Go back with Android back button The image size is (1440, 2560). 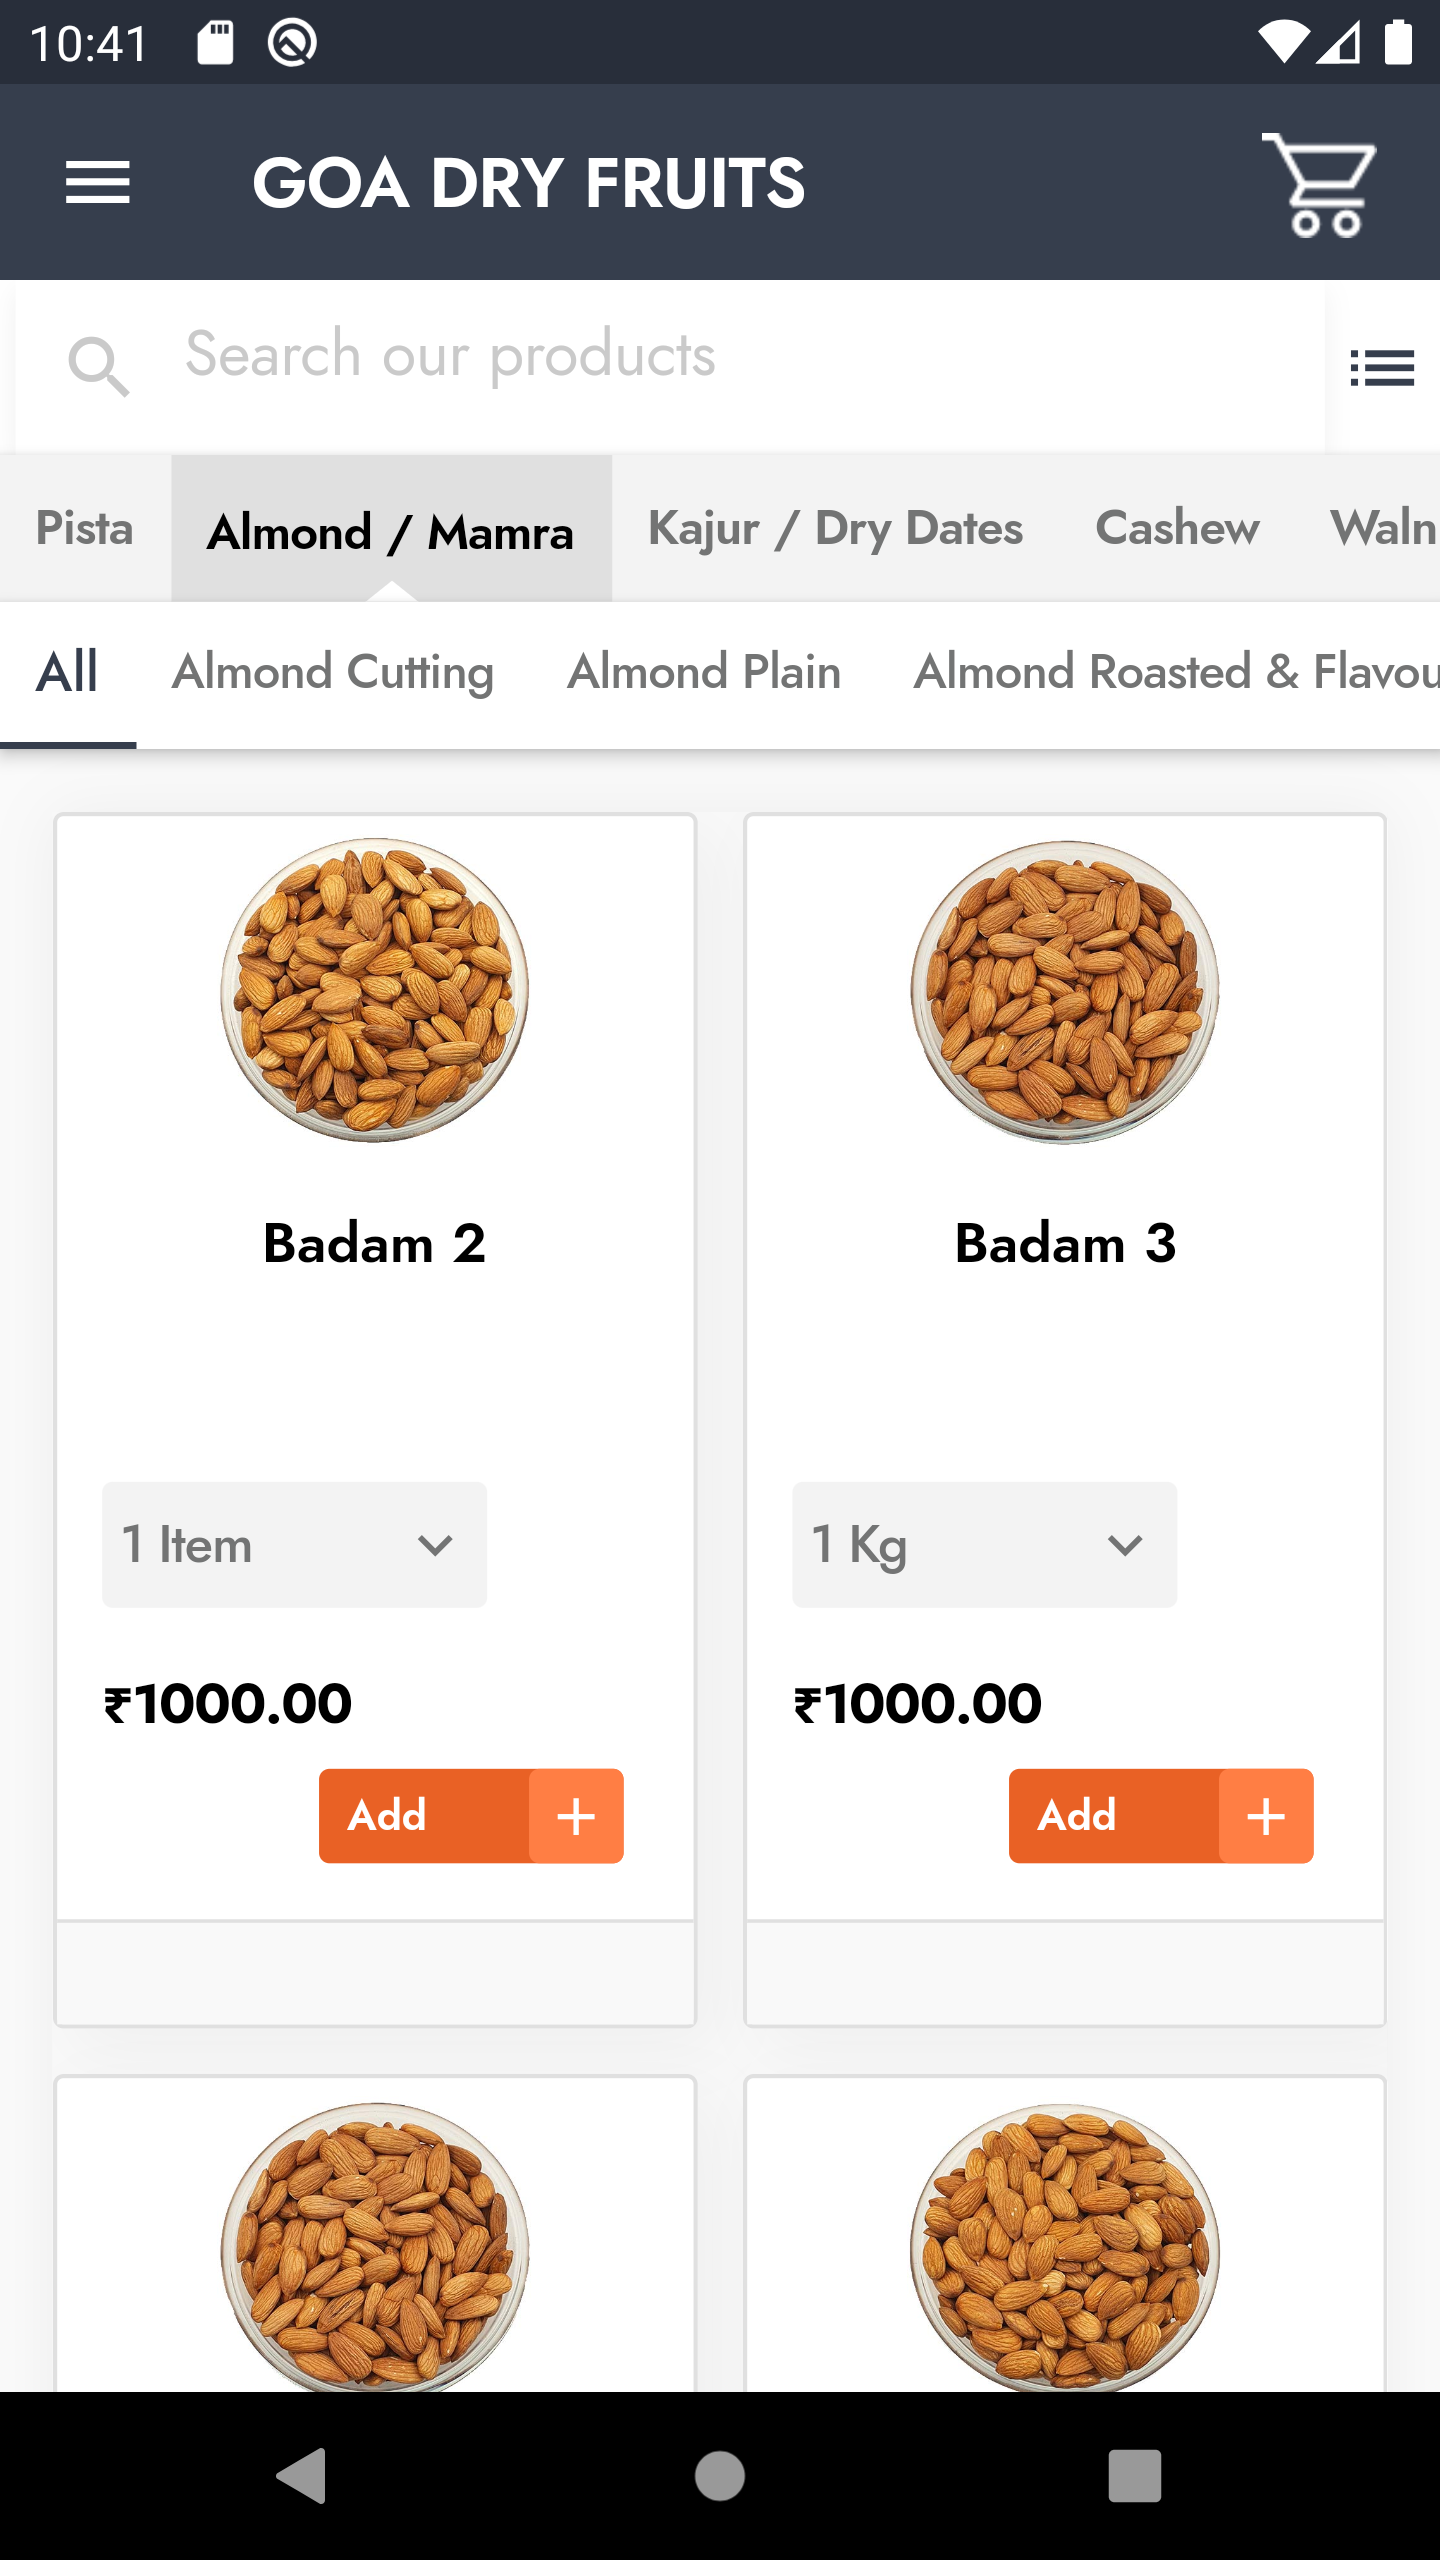pyautogui.click(x=301, y=2476)
